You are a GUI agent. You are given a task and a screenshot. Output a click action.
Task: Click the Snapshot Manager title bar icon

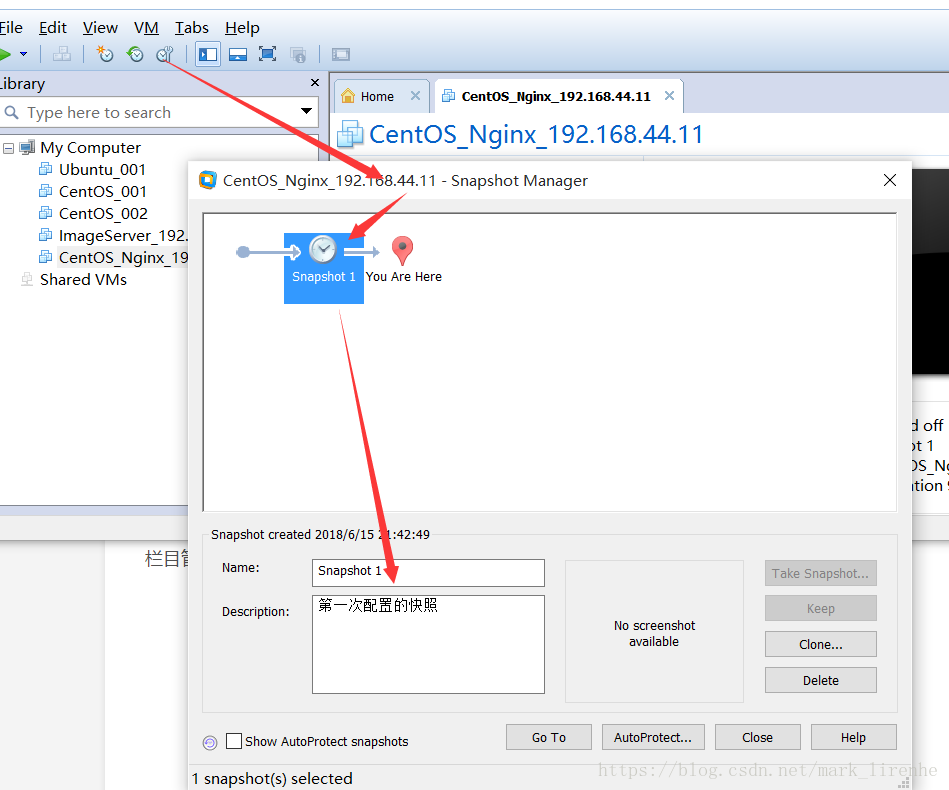coord(208,180)
